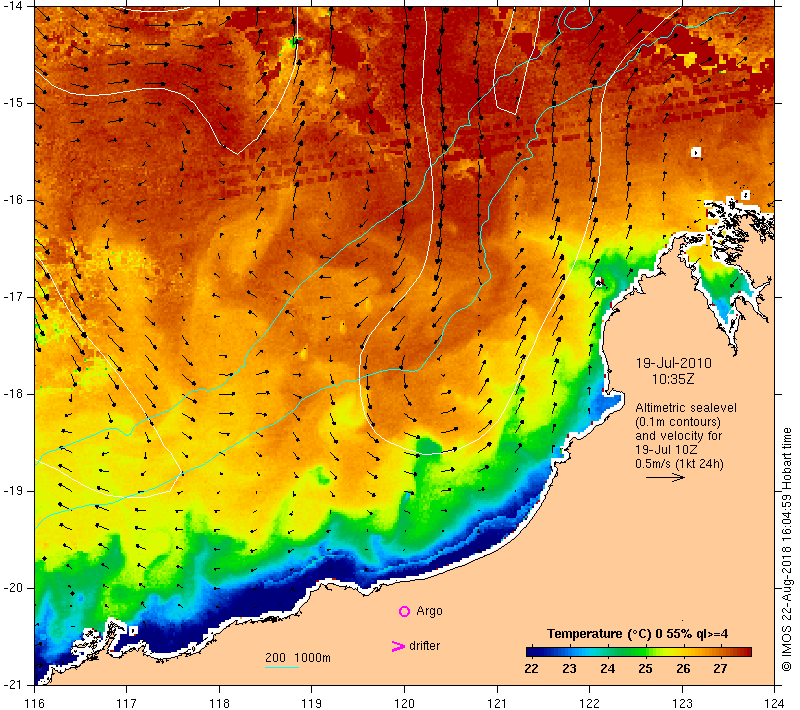Click the magenta Argo circle legend symbol
Screen dimensions: 800x710
tap(404, 611)
